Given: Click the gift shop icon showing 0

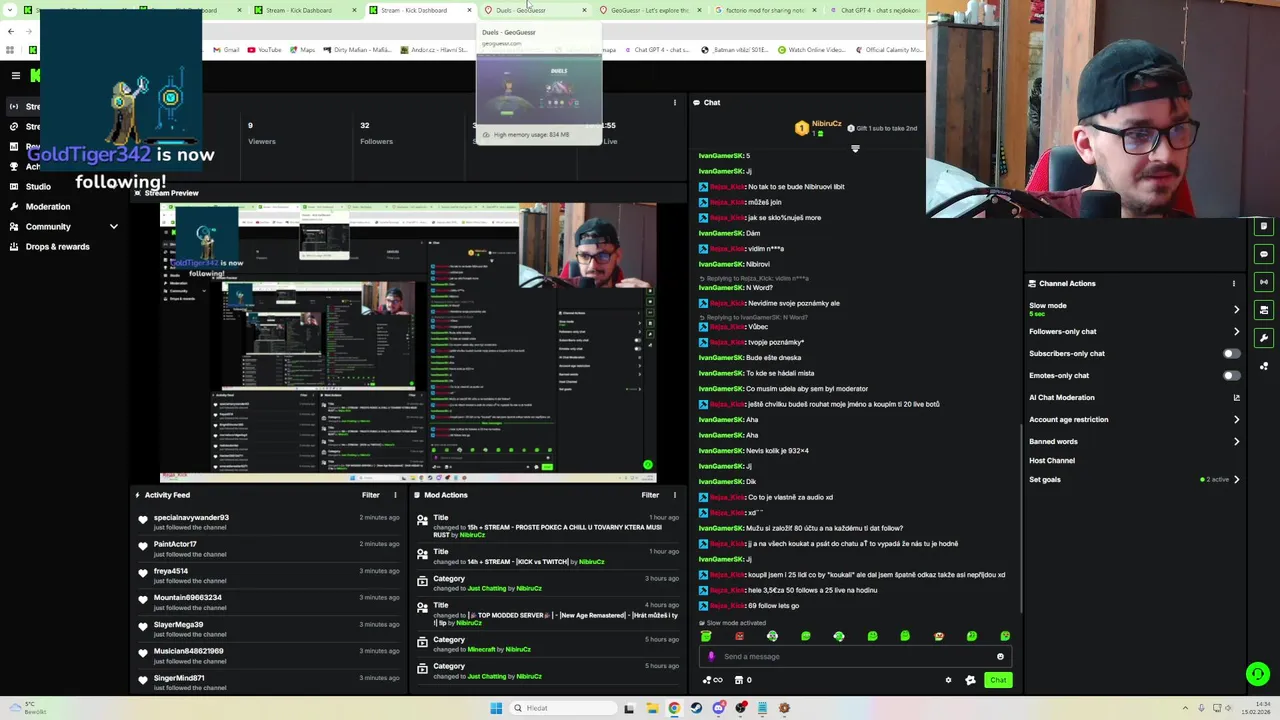Looking at the screenshot, I should pos(743,680).
